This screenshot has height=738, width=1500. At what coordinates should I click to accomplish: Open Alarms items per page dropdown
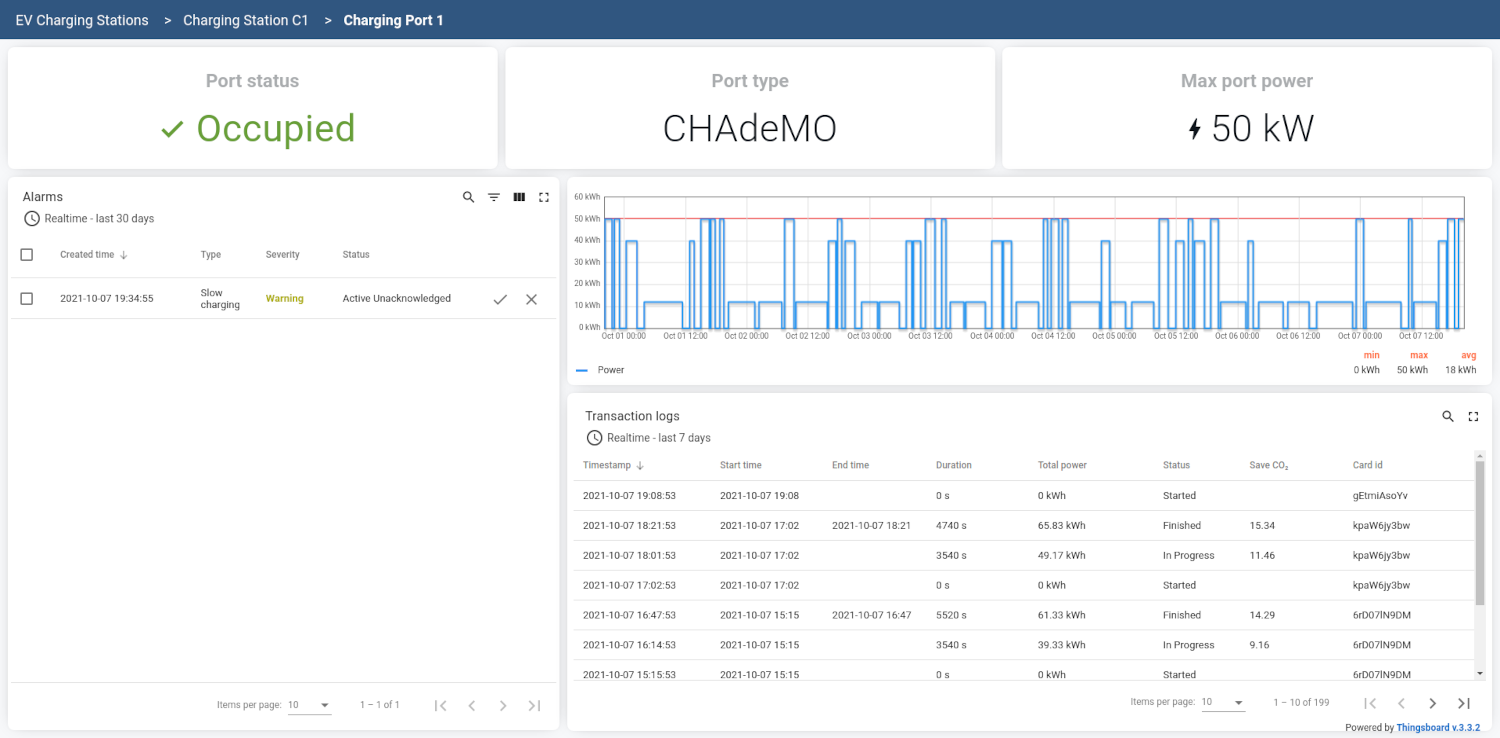click(309, 705)
